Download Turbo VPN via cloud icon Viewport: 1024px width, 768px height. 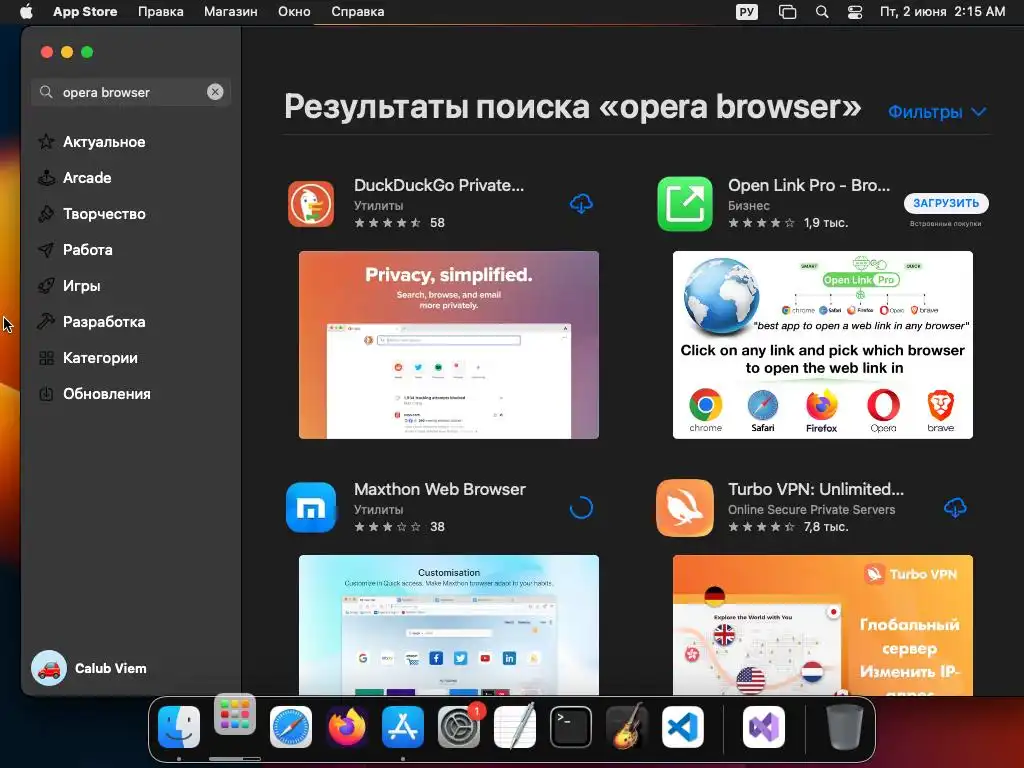pos(955,507)
